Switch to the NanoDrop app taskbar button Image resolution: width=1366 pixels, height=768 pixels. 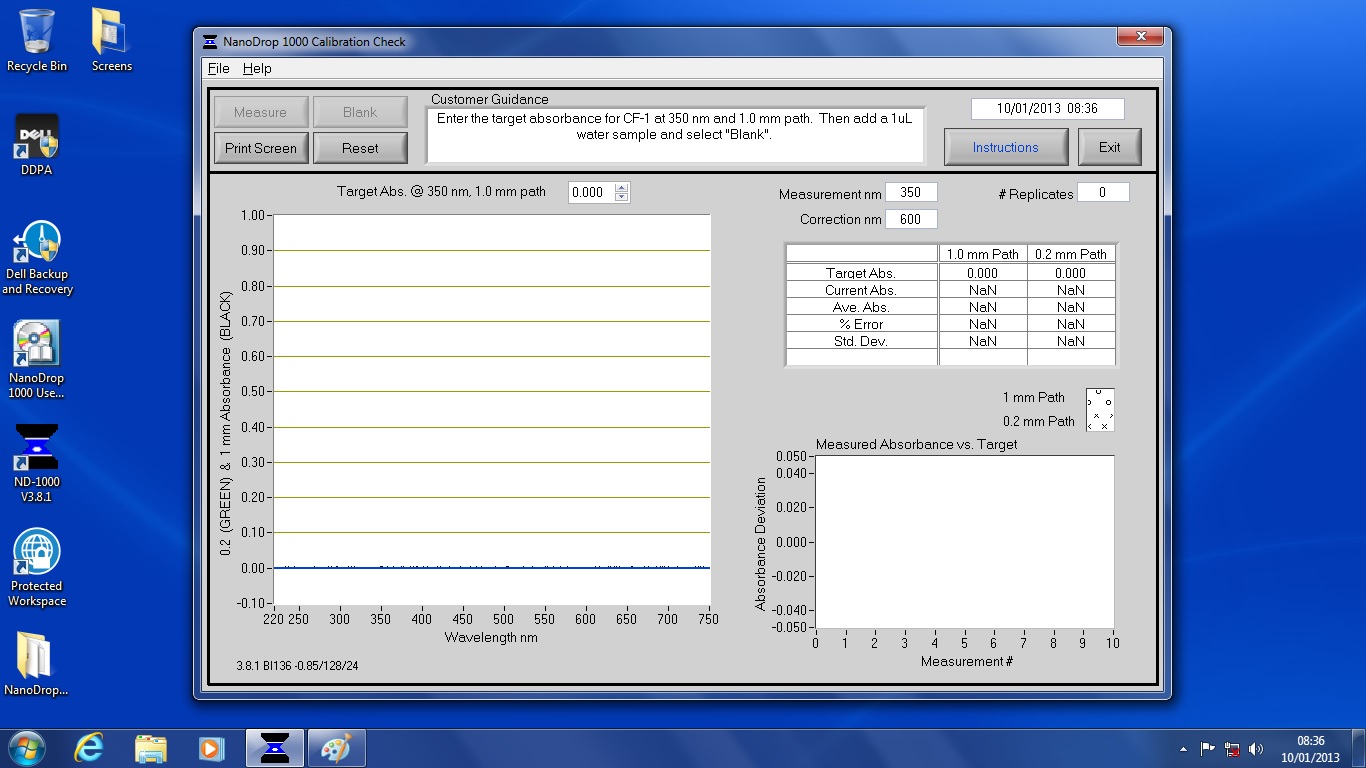[x=274, y=748]
